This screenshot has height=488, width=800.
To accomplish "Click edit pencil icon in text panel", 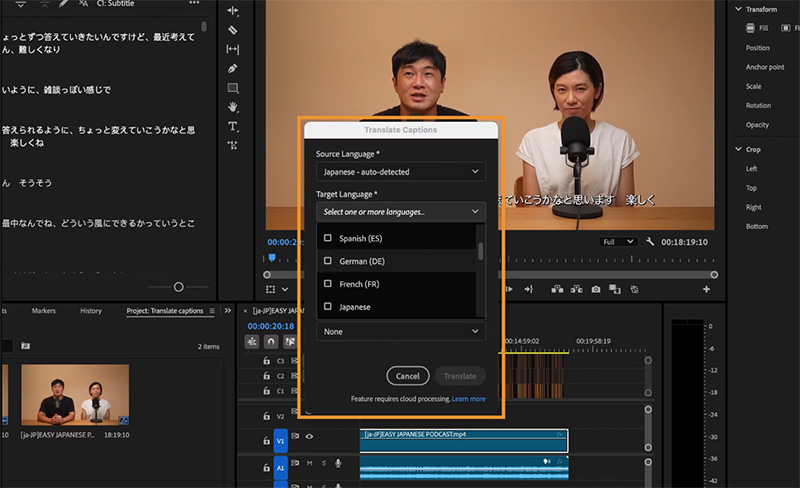I will click(63, 3).
